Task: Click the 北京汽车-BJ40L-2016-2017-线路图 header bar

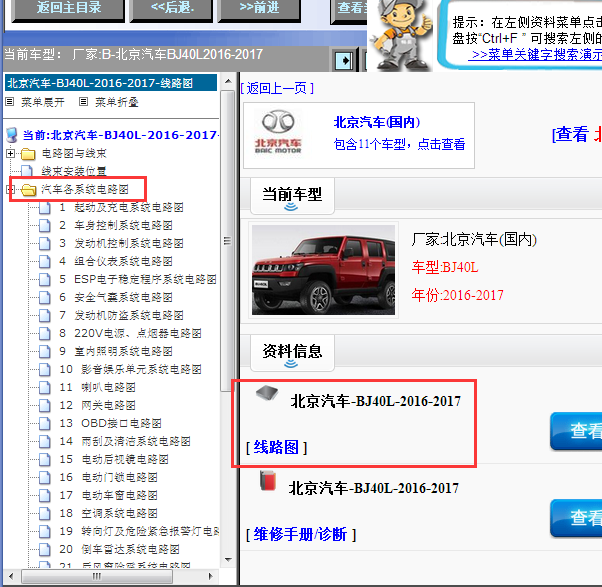Action: coord(111,83)
